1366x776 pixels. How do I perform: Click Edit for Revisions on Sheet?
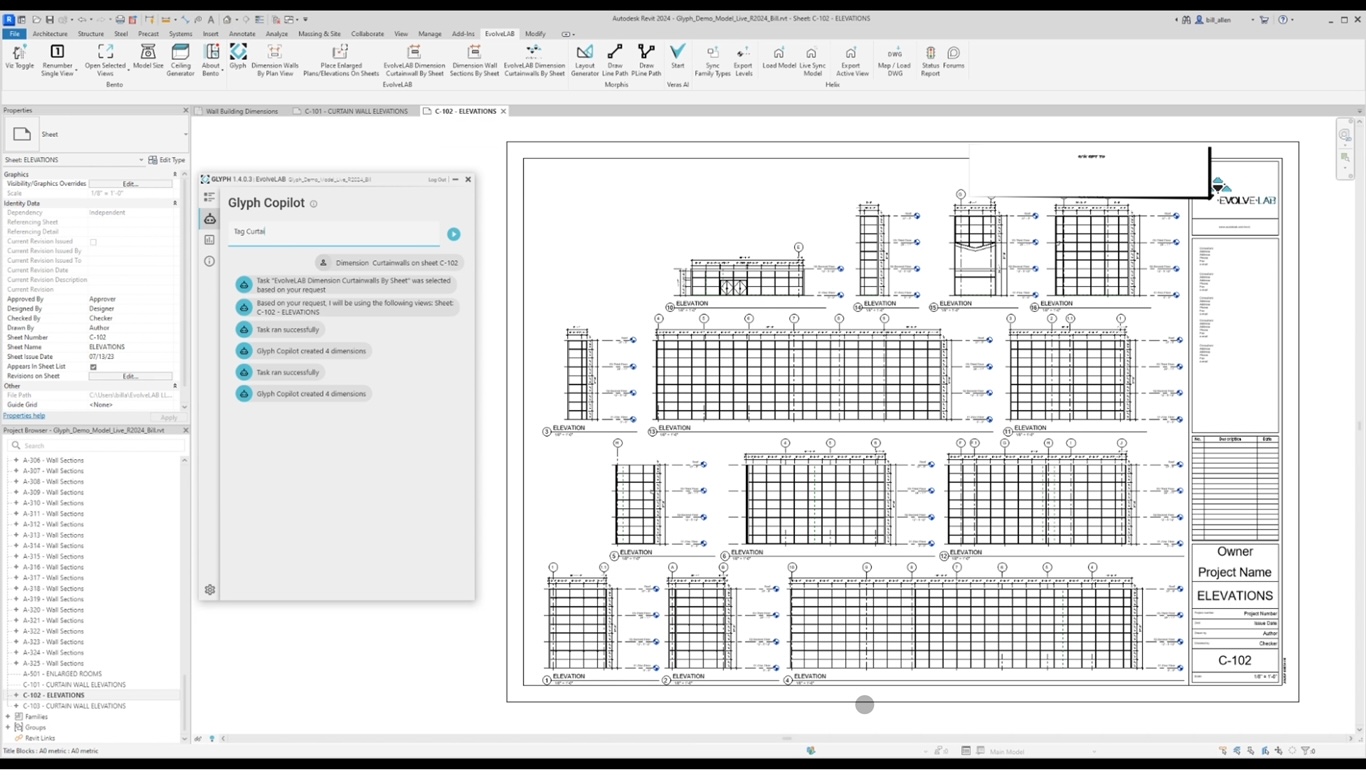130,377
